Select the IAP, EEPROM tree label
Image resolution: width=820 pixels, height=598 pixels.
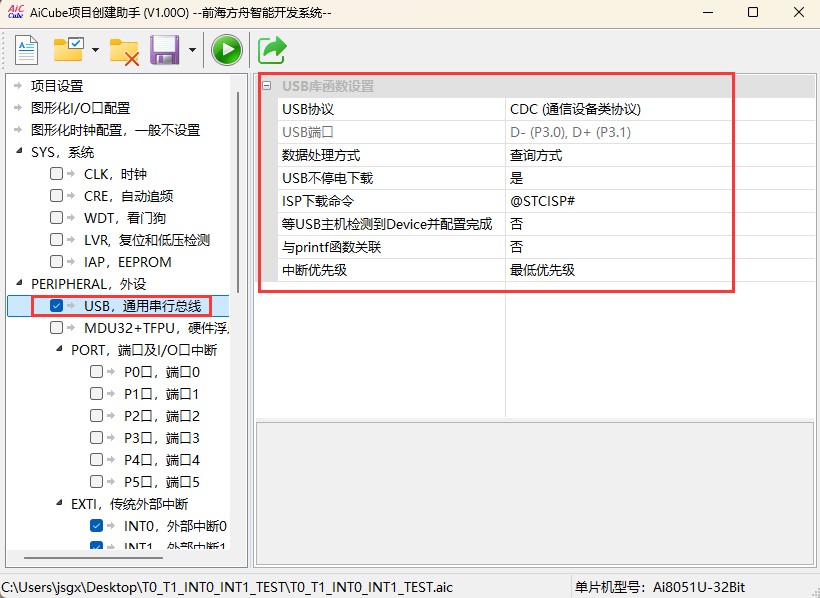(x=128, y=262)
